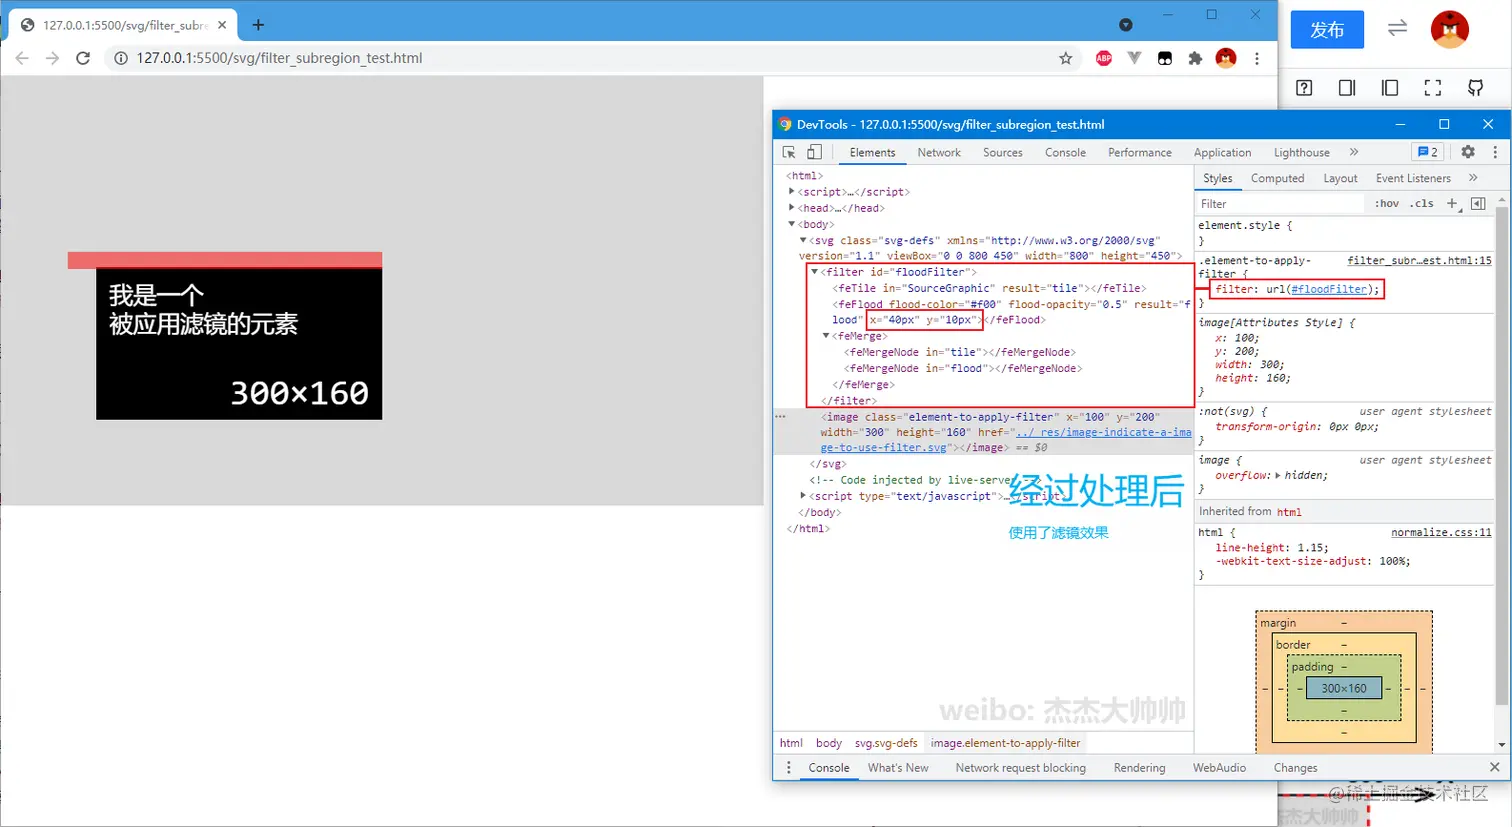Select the Elements panel tab
The width and height of the screenshot is (1512, 827).
872,152
